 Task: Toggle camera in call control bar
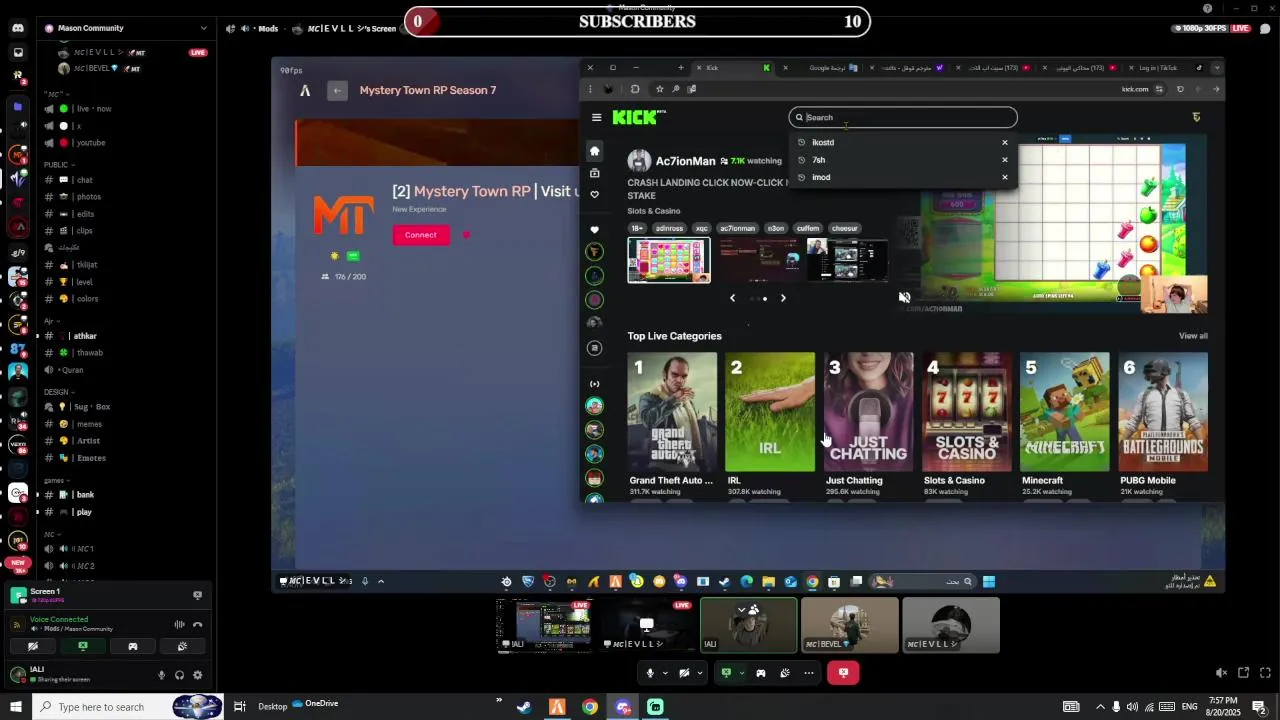click(x=685, y=673)
